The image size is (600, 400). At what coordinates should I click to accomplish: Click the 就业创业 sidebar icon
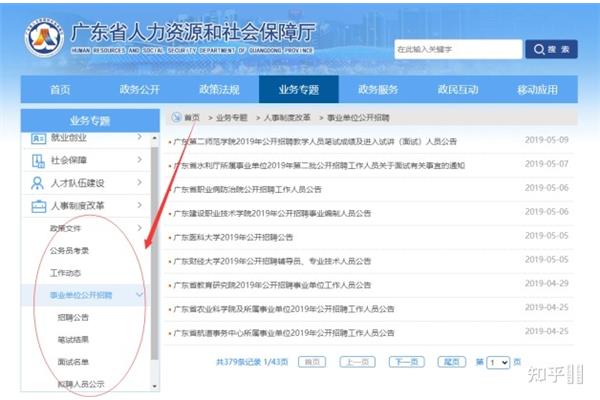(38, 139)
